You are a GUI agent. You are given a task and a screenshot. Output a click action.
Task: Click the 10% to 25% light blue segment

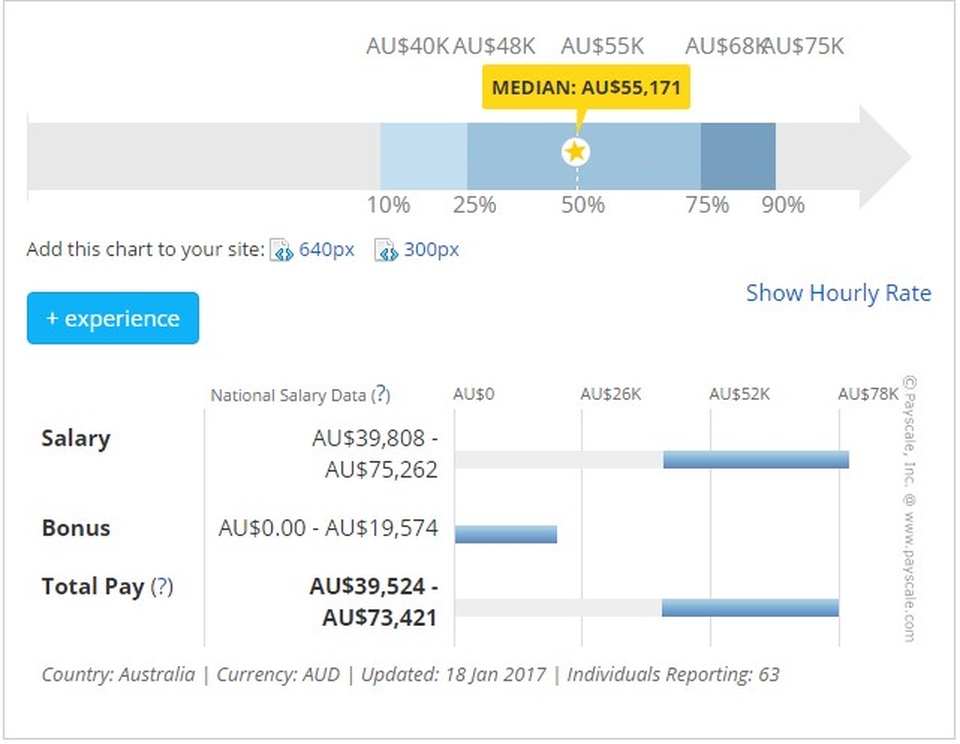point(423,156)
